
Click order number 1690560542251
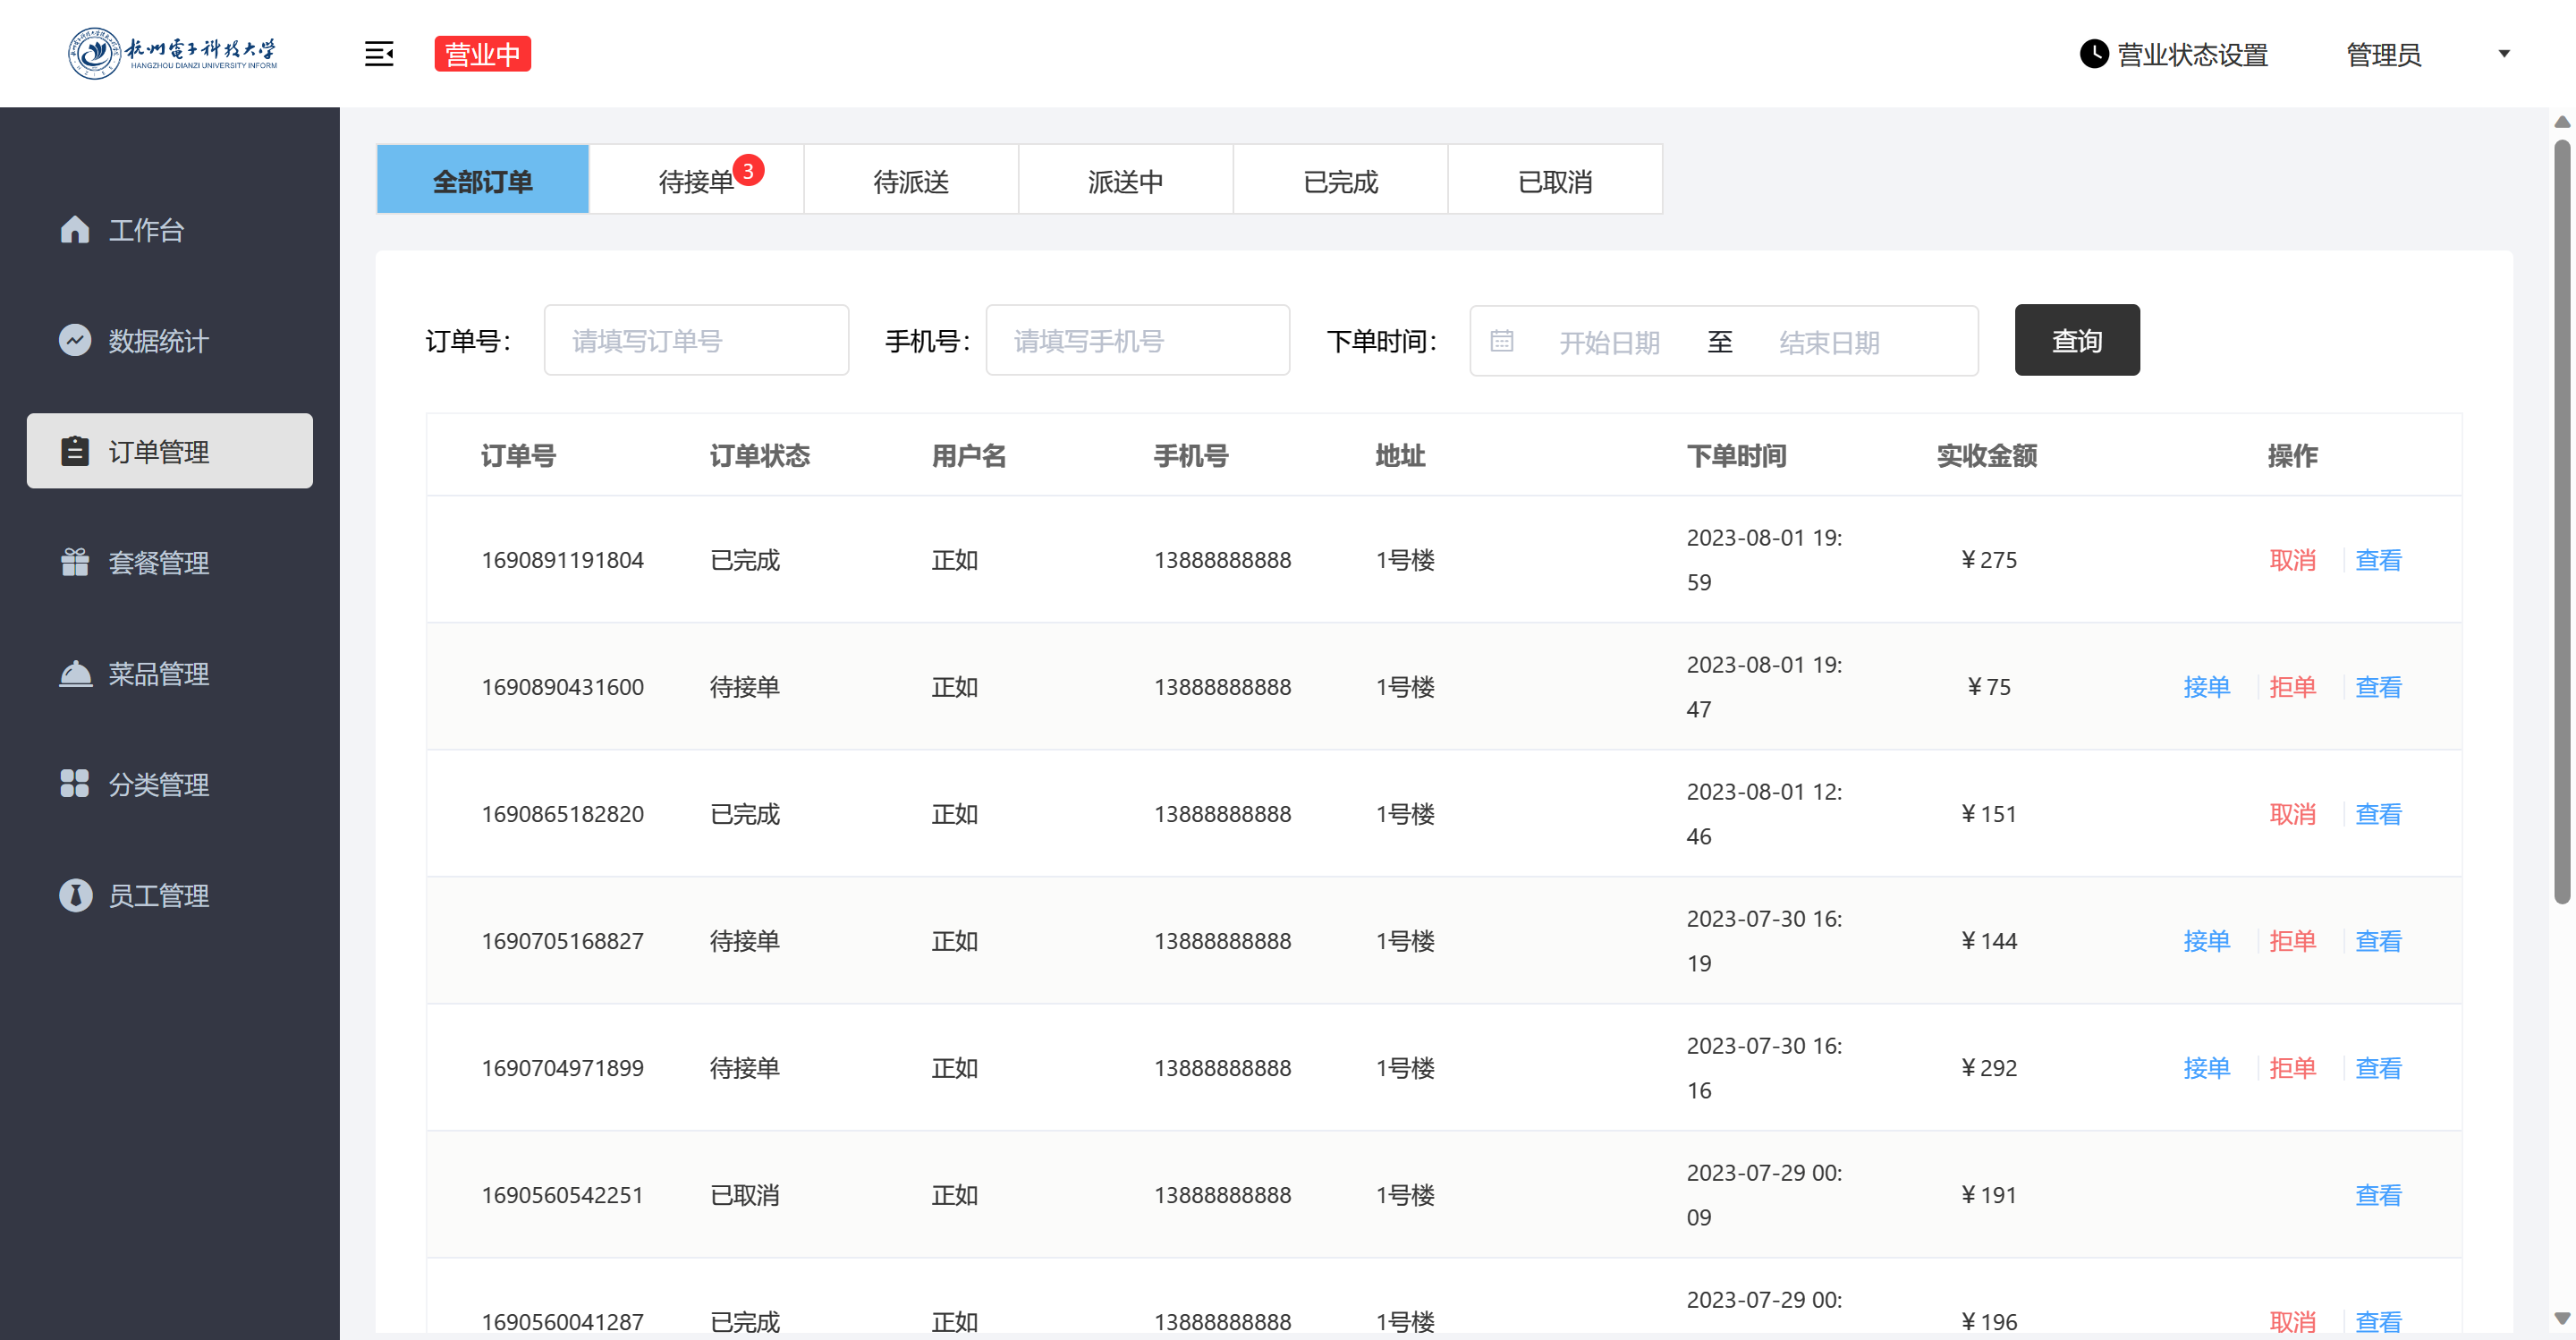click(x=563, y=1195)
